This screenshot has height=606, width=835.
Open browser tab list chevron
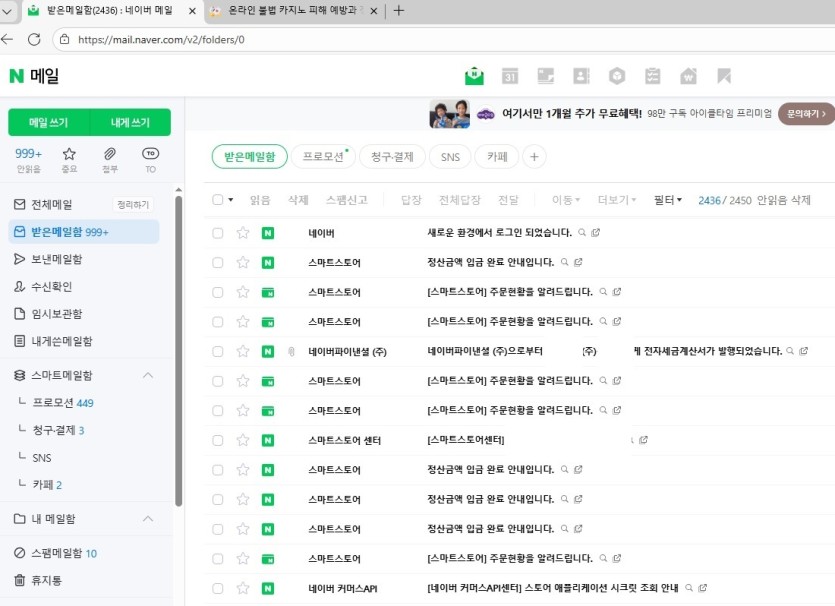(6, 11)
